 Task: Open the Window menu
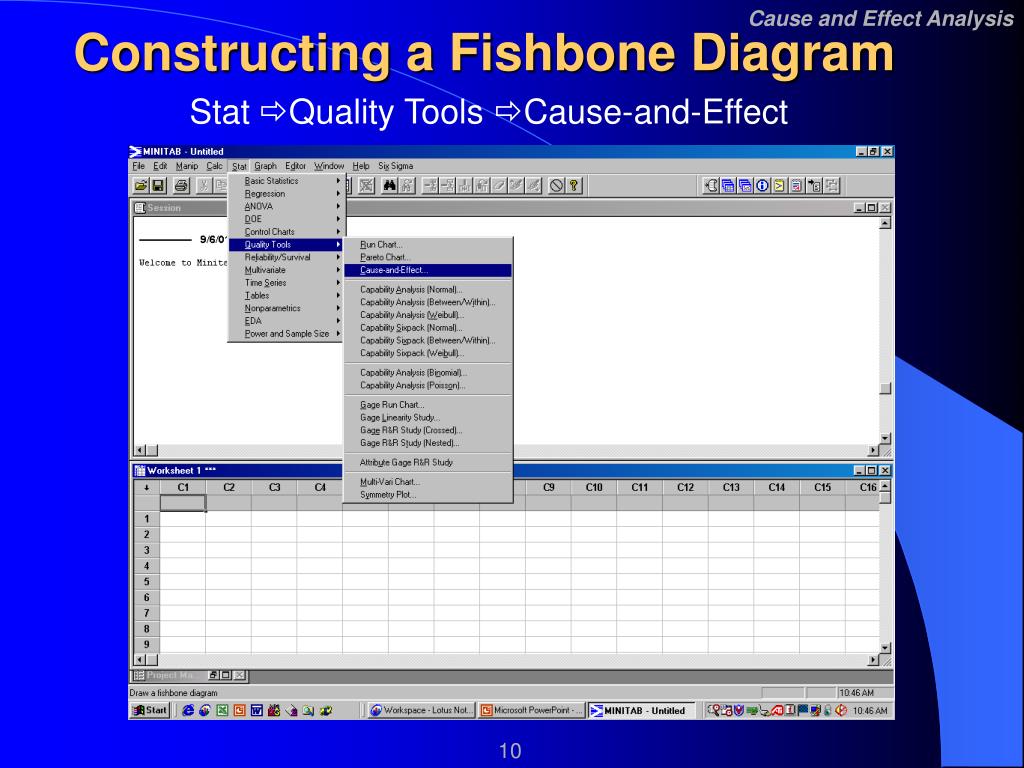(328, 166)
